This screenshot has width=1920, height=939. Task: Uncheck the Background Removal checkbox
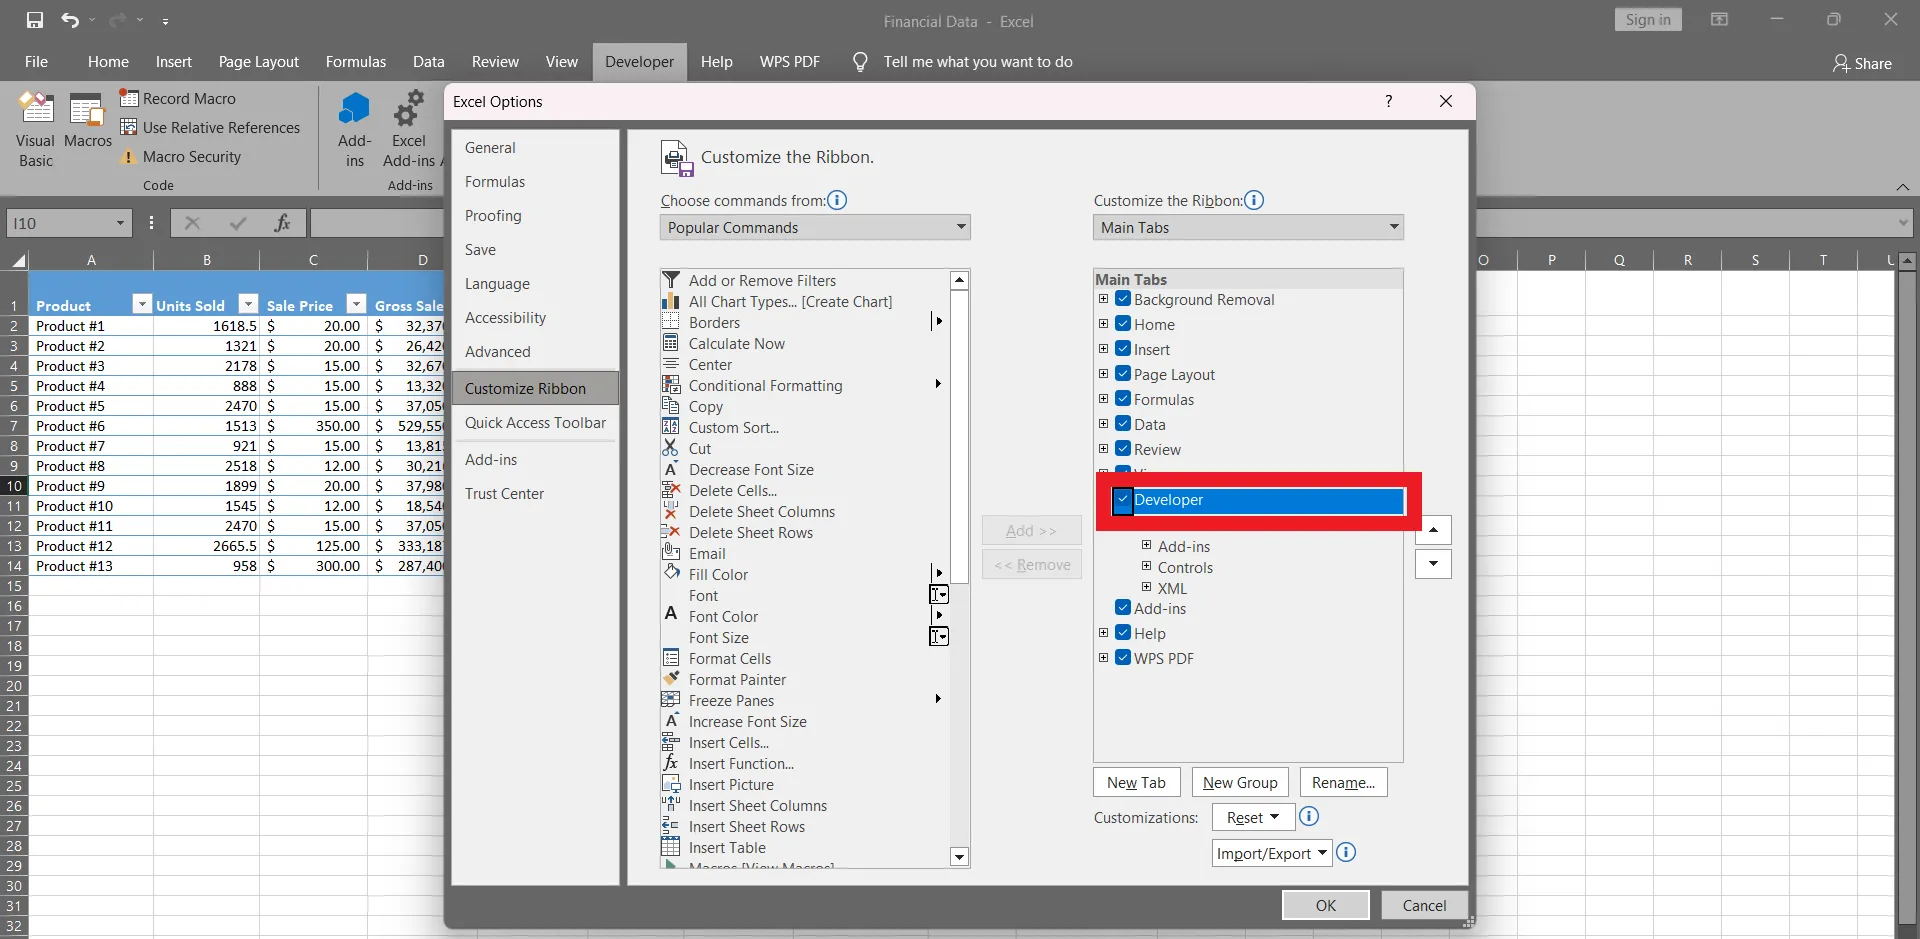tap(1124, 299)
